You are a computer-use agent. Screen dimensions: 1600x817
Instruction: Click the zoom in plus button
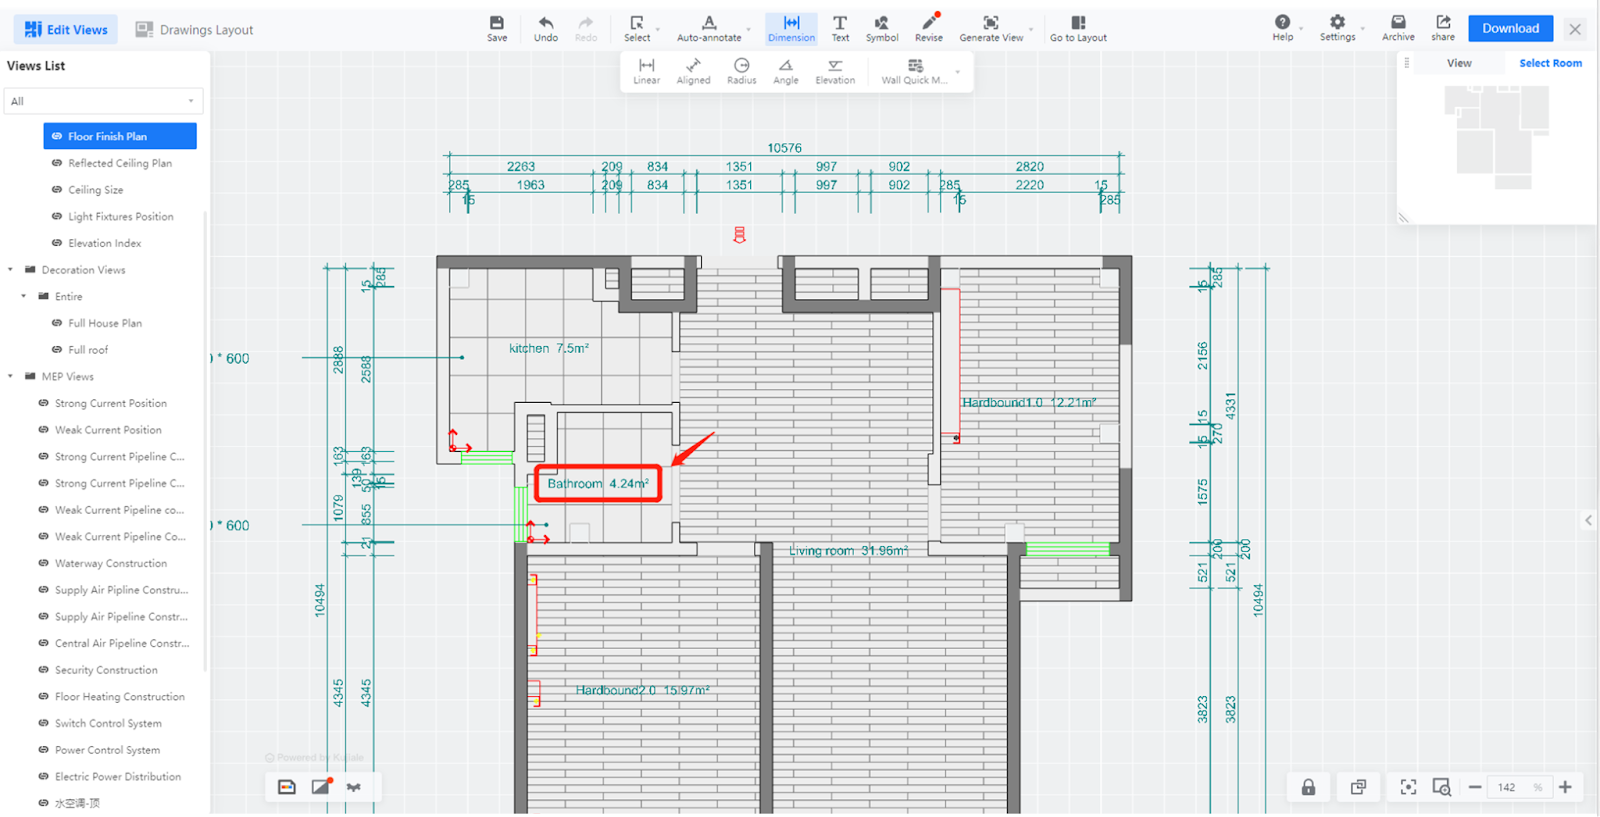tap(1565, 787)
